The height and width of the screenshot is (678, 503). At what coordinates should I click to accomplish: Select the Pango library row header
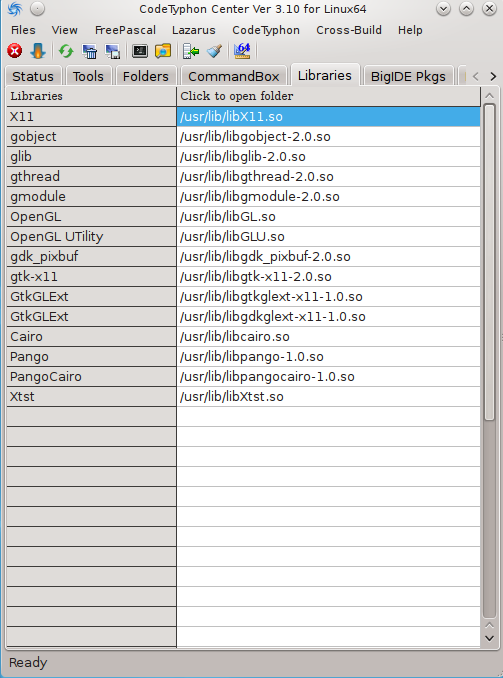[91, 356]
